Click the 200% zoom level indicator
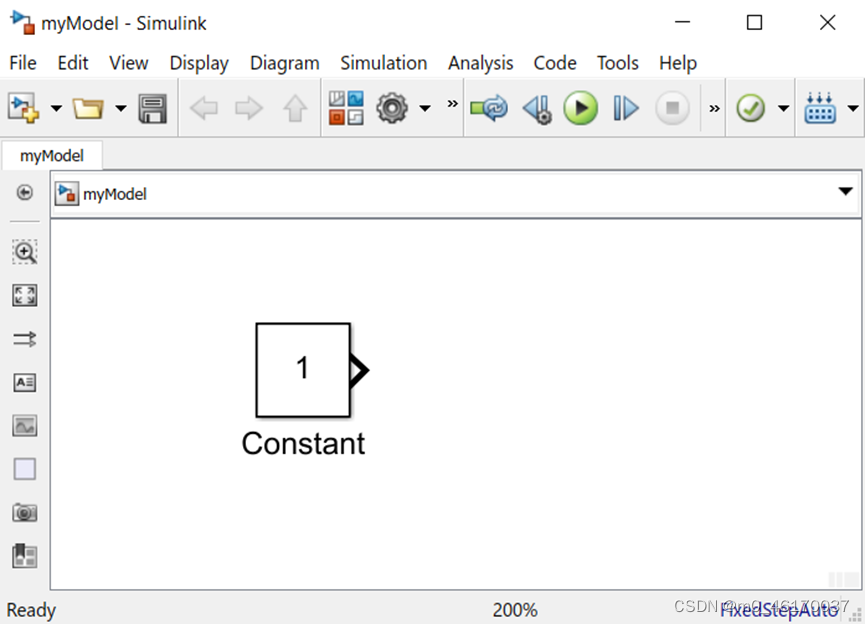Image resolution: width=865 pixels, height=624 pixels. click(x=515, y=610)
